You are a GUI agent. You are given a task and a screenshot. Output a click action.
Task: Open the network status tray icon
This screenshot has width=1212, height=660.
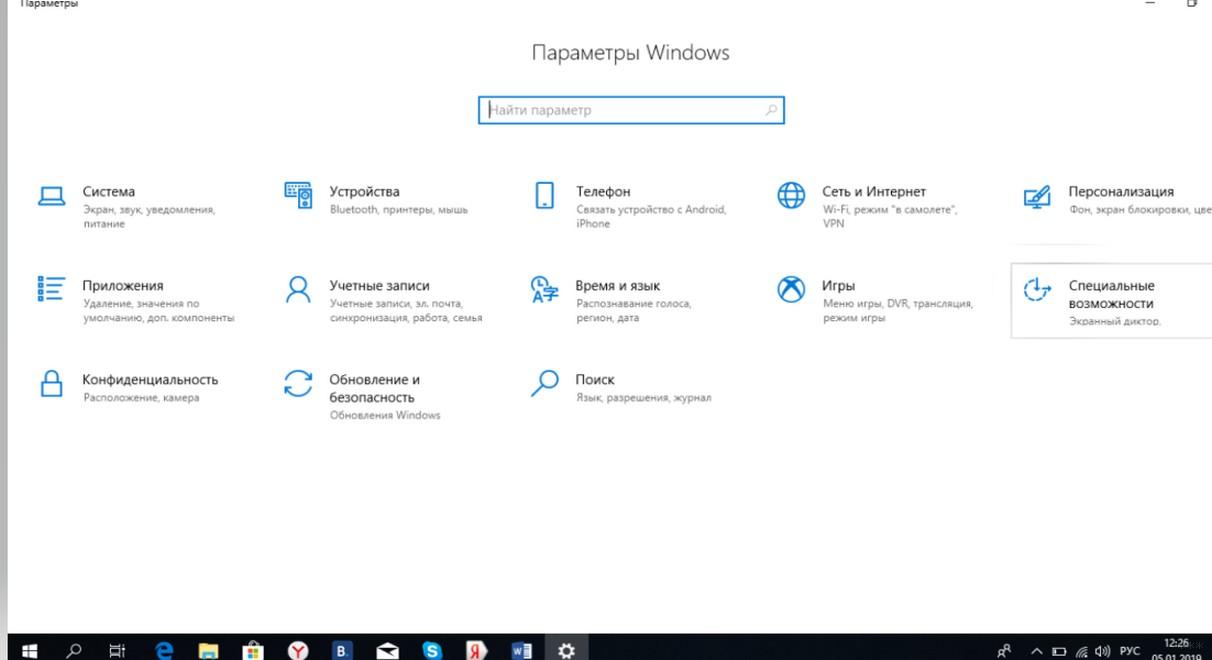coord(1082,651)
